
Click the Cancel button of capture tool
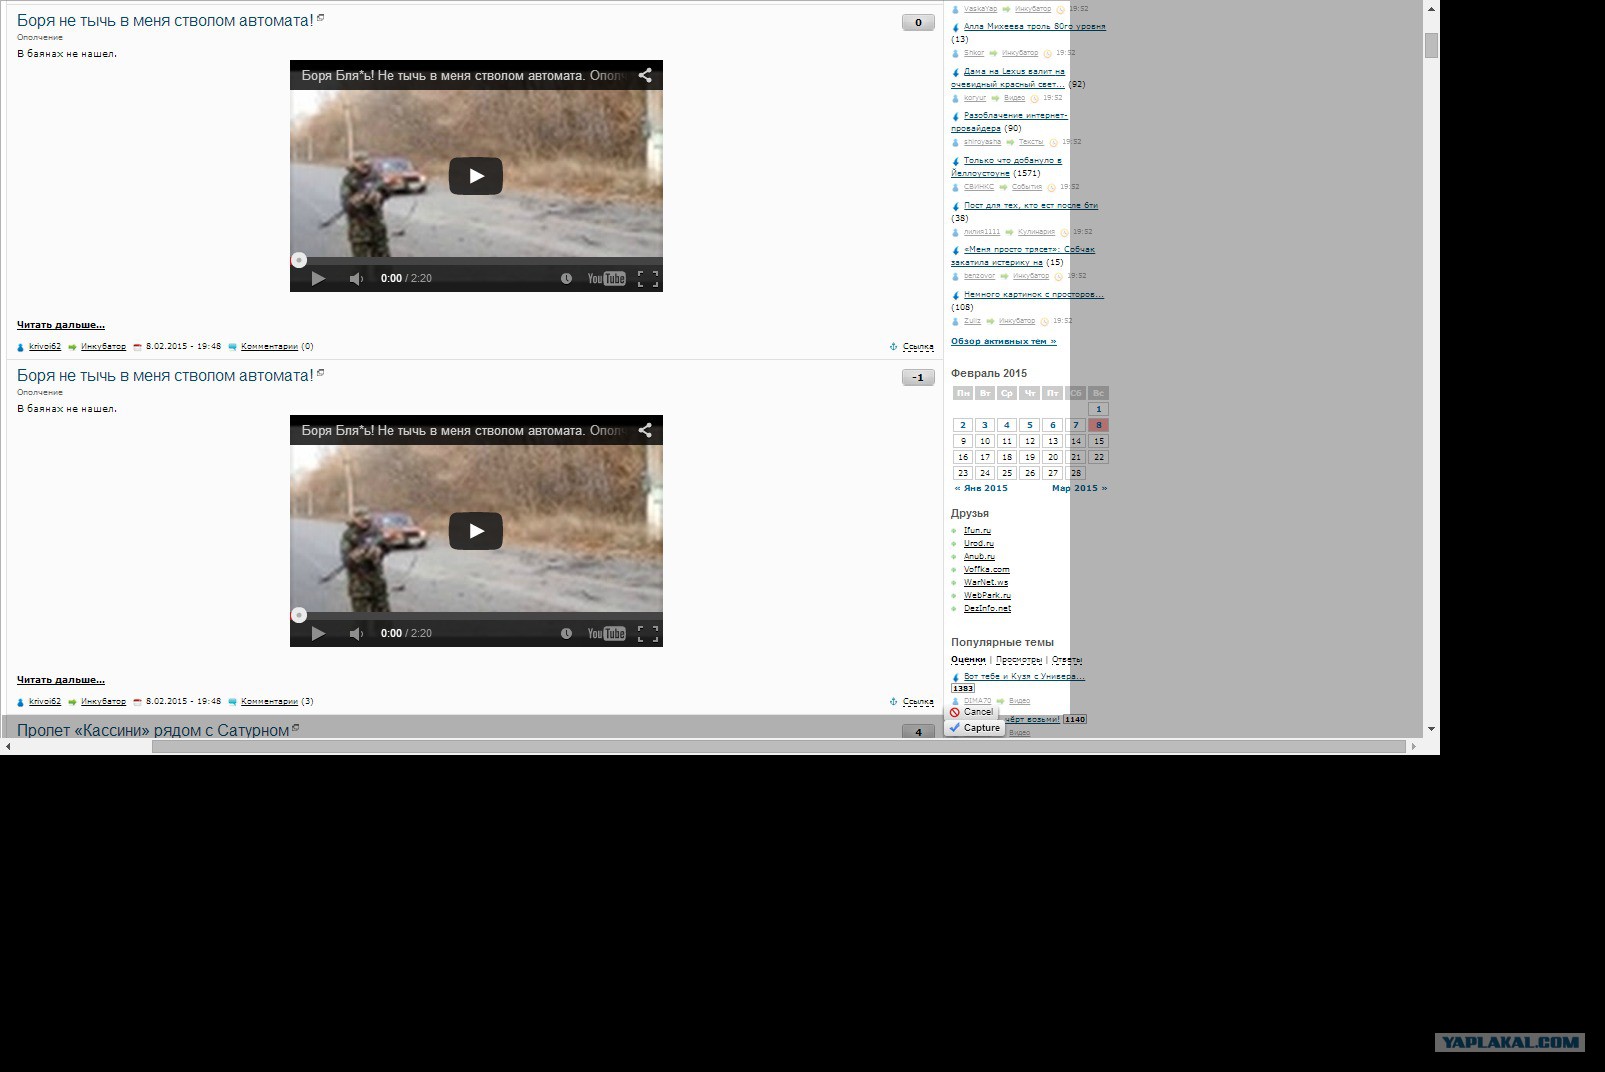(972, 712)
